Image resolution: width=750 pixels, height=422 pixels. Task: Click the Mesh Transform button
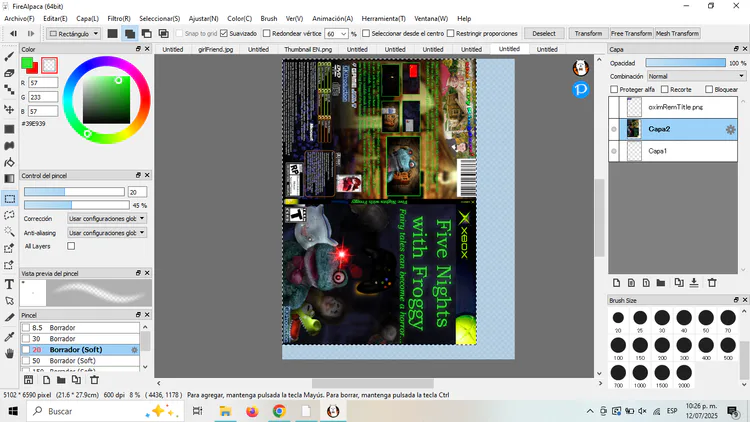point(677,33)
